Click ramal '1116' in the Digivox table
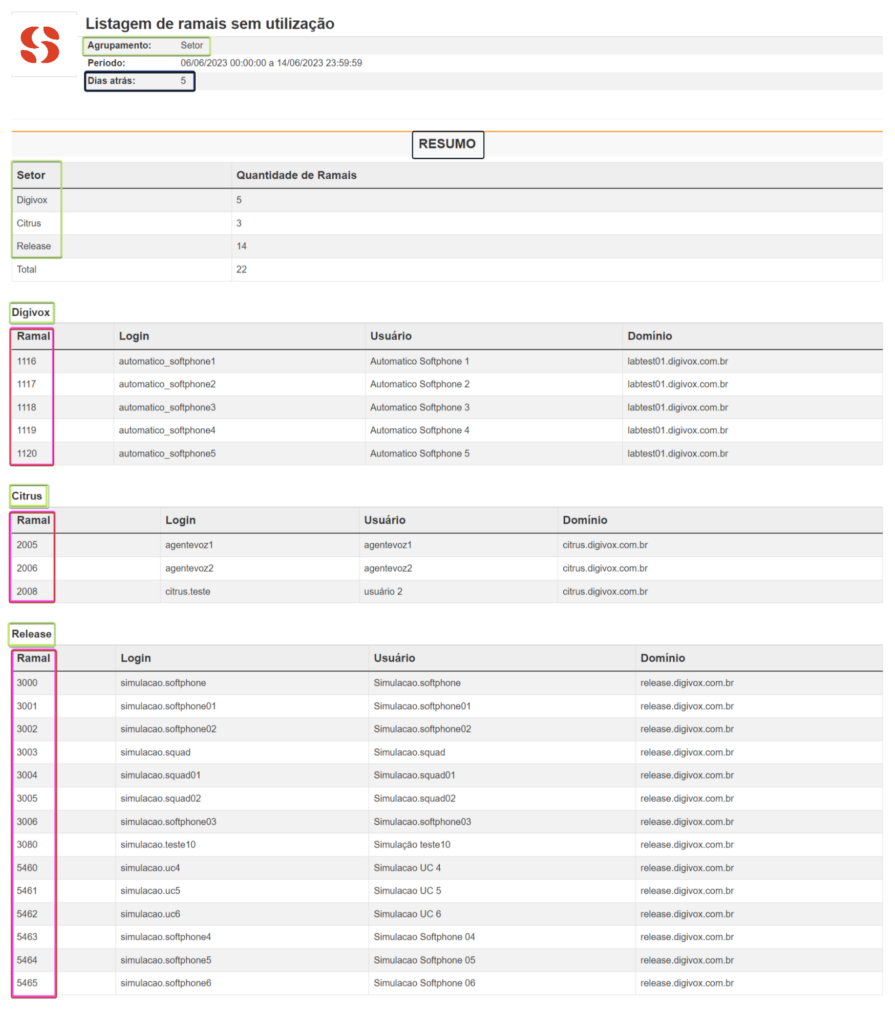 [27, 361]
